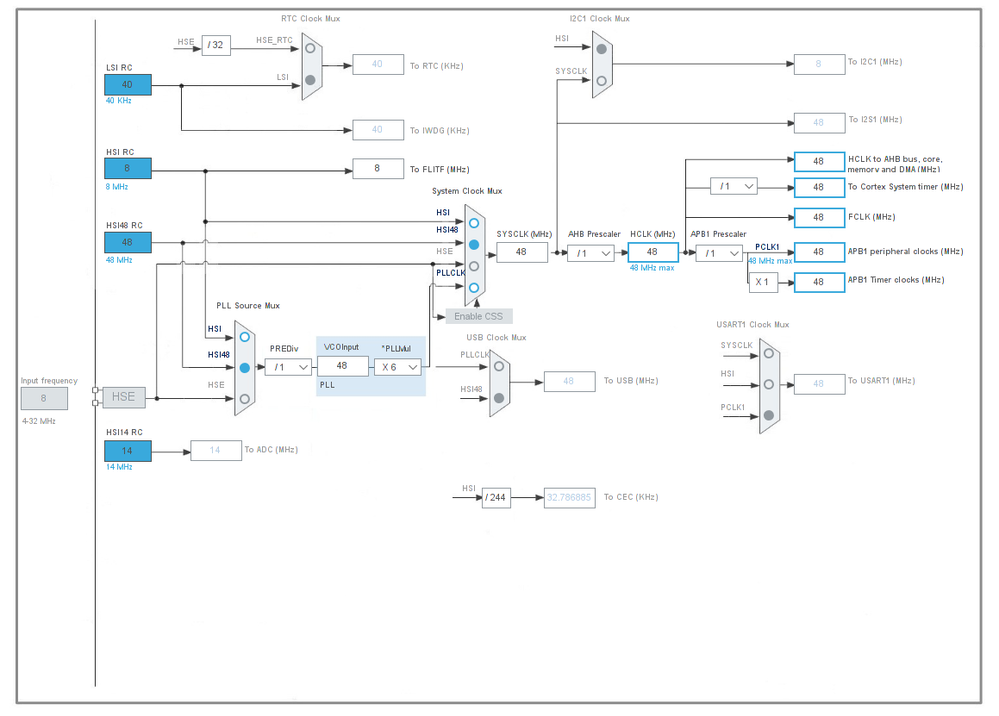Image resolution: width=999 pixels, height=716 pixels.
Task: Click the To I2C1 (MHz) value box
Action: pyautogui.click(x=819, y=64)
